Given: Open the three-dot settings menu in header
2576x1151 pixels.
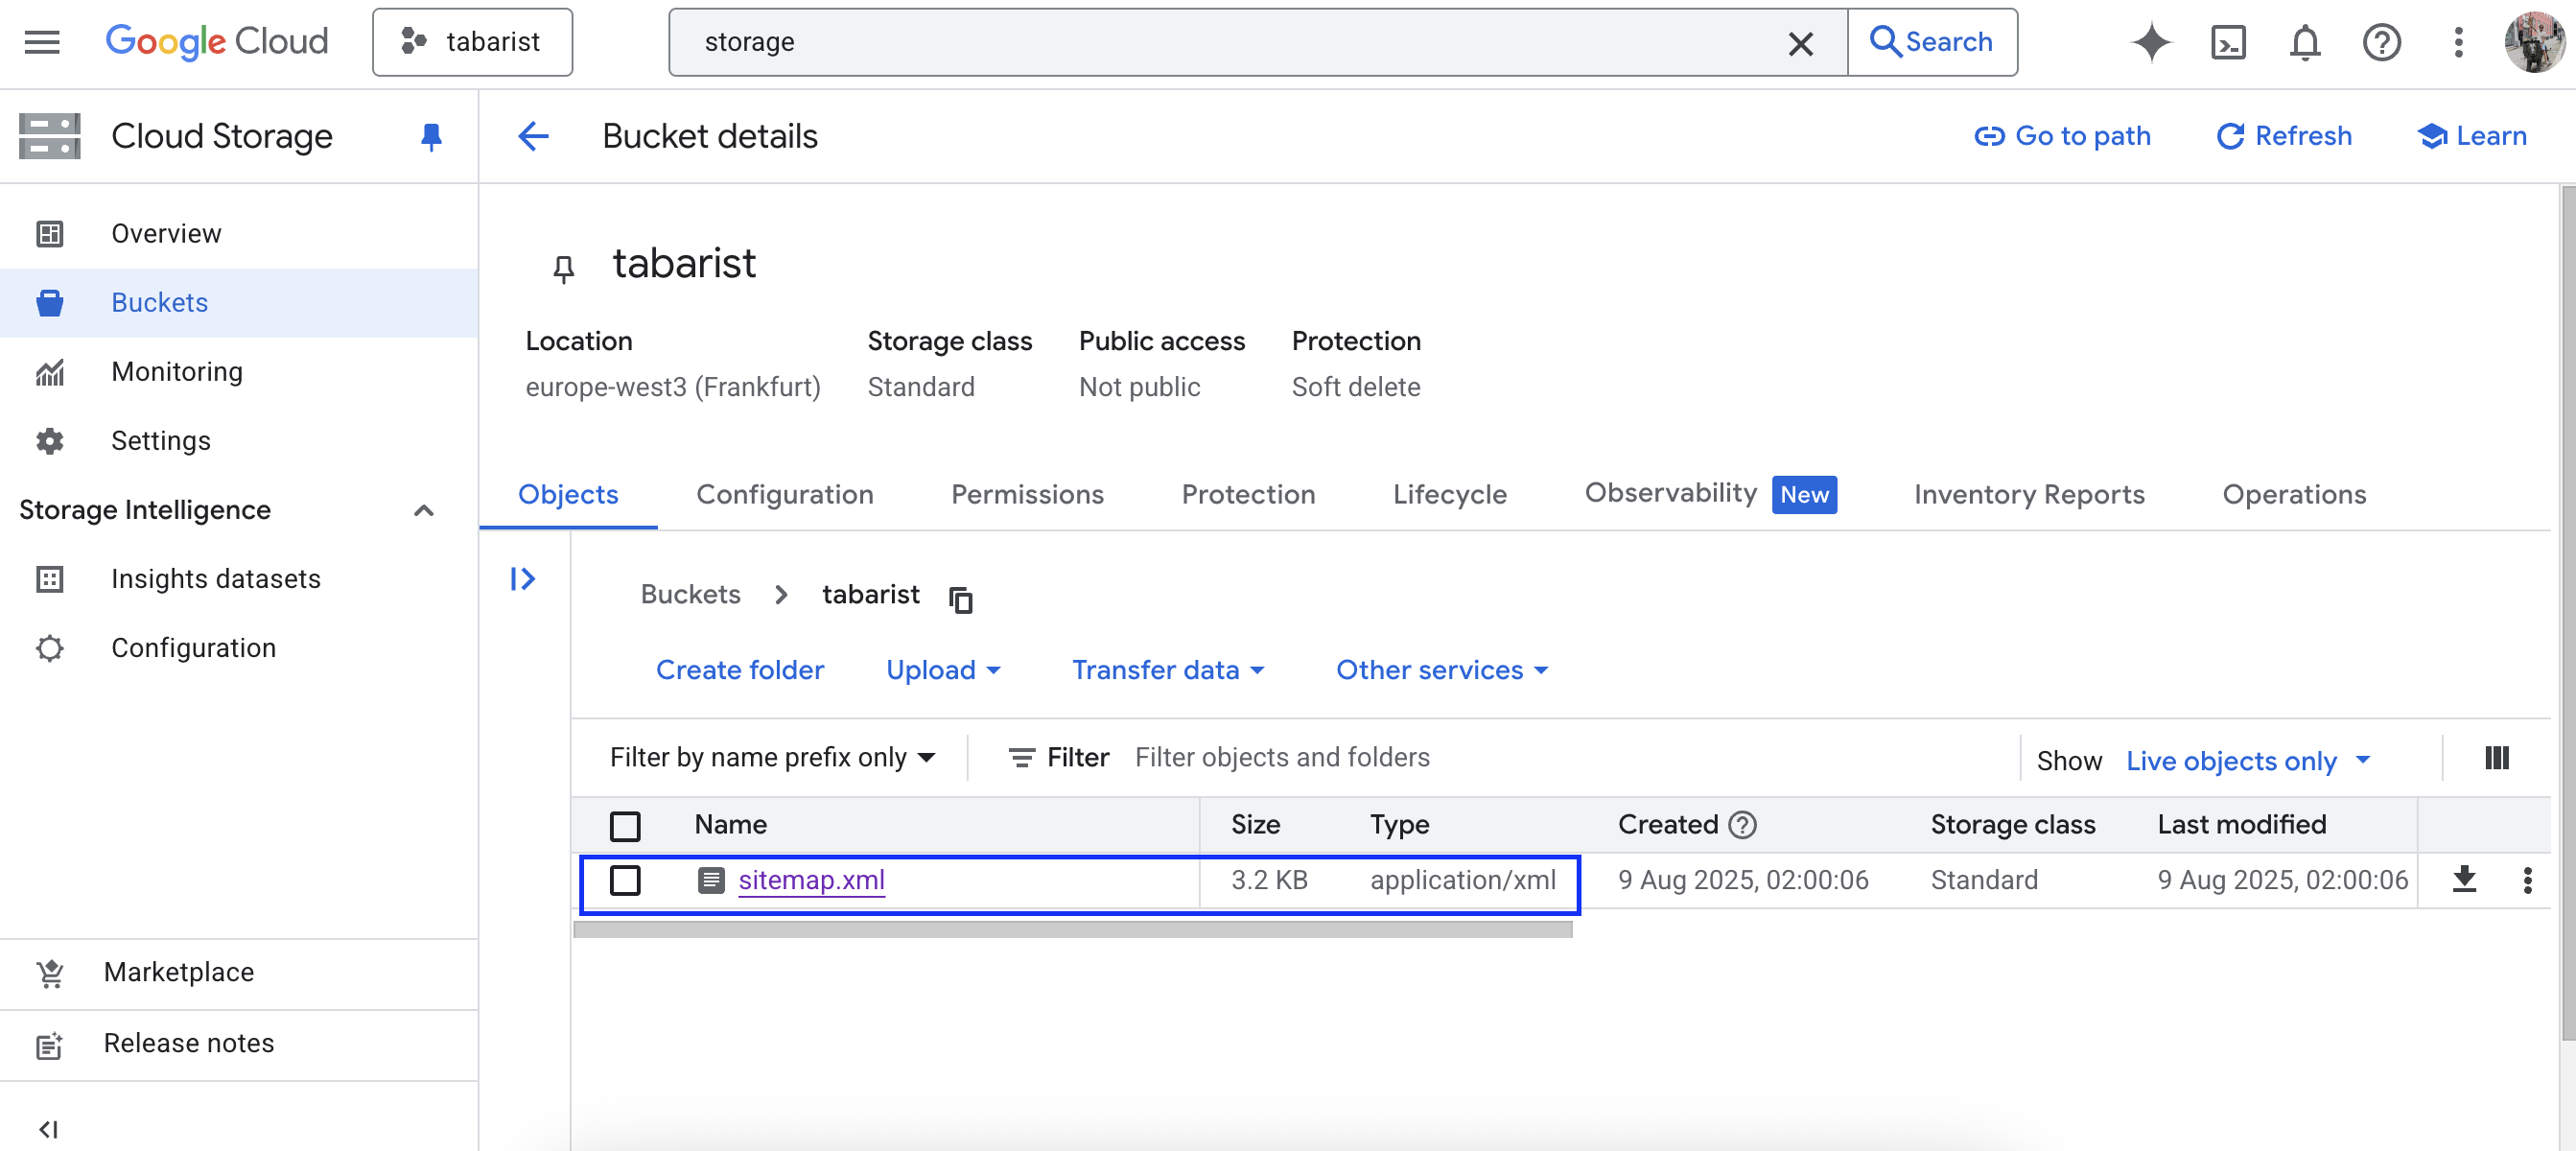Looking at the screenshot, I should click(x=2458, y=43).
